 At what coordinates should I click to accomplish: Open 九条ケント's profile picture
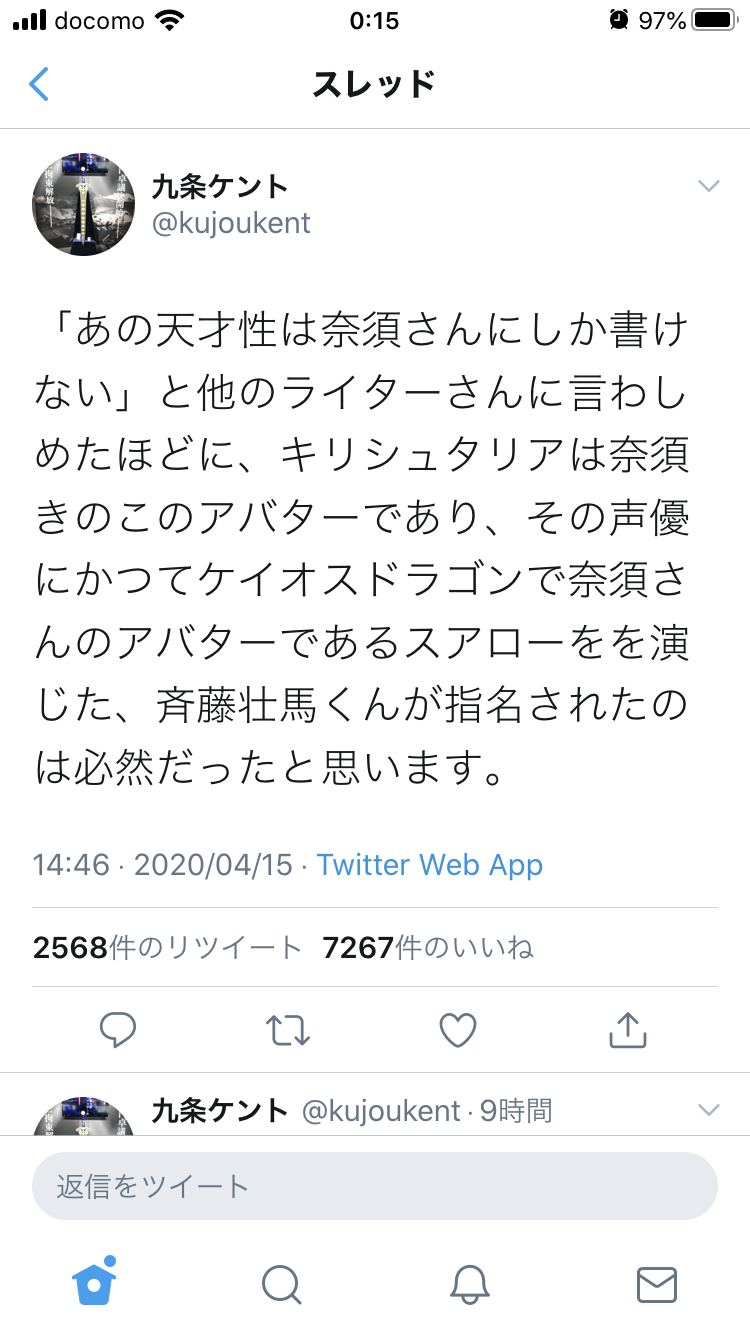[x=84, y=205]
